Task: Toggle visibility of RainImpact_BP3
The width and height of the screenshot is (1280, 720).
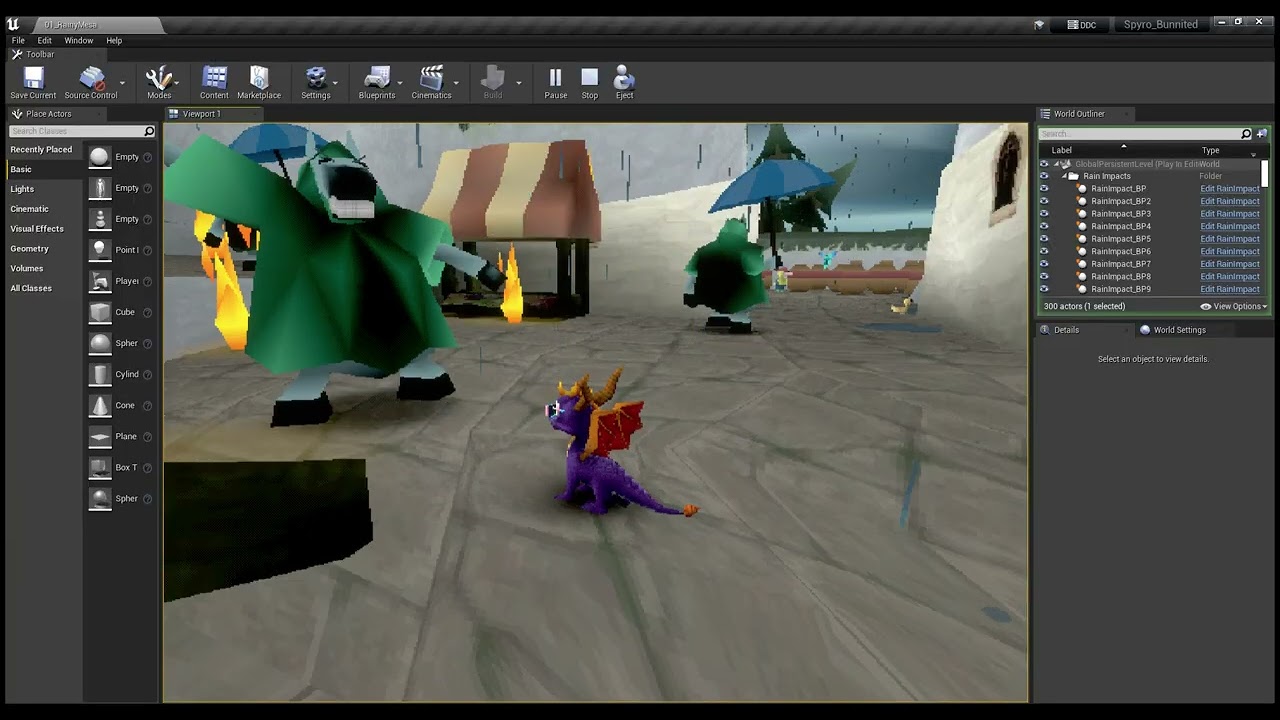Action: (x=1044, y=214)
